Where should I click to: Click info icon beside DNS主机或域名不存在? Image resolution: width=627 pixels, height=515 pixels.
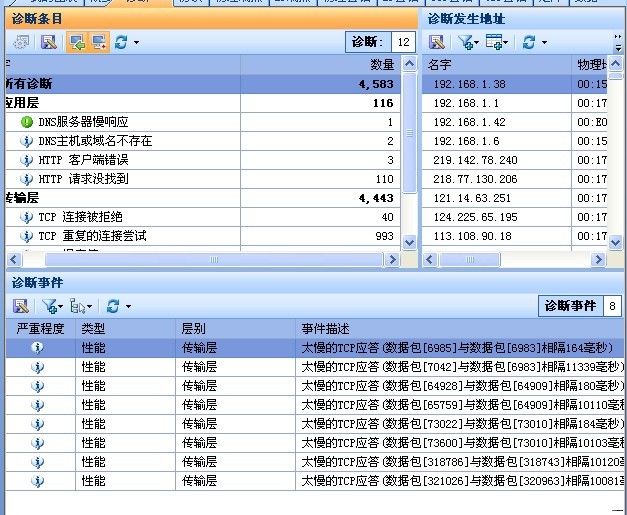coord(26,141)
